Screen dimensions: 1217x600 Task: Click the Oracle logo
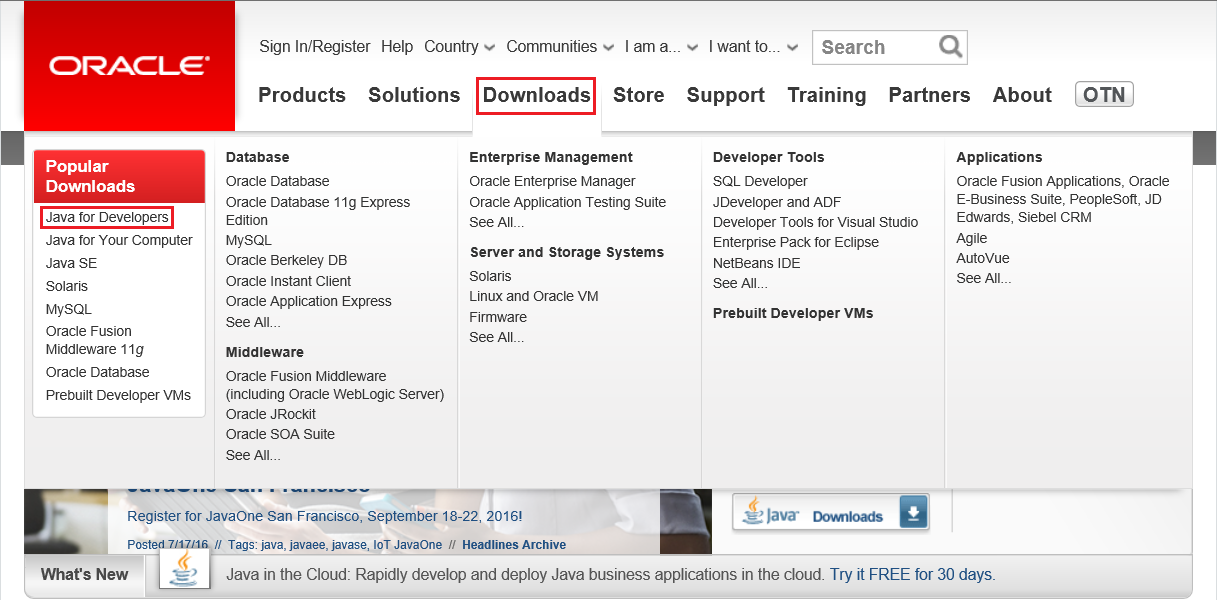click(x=130, y=66)
